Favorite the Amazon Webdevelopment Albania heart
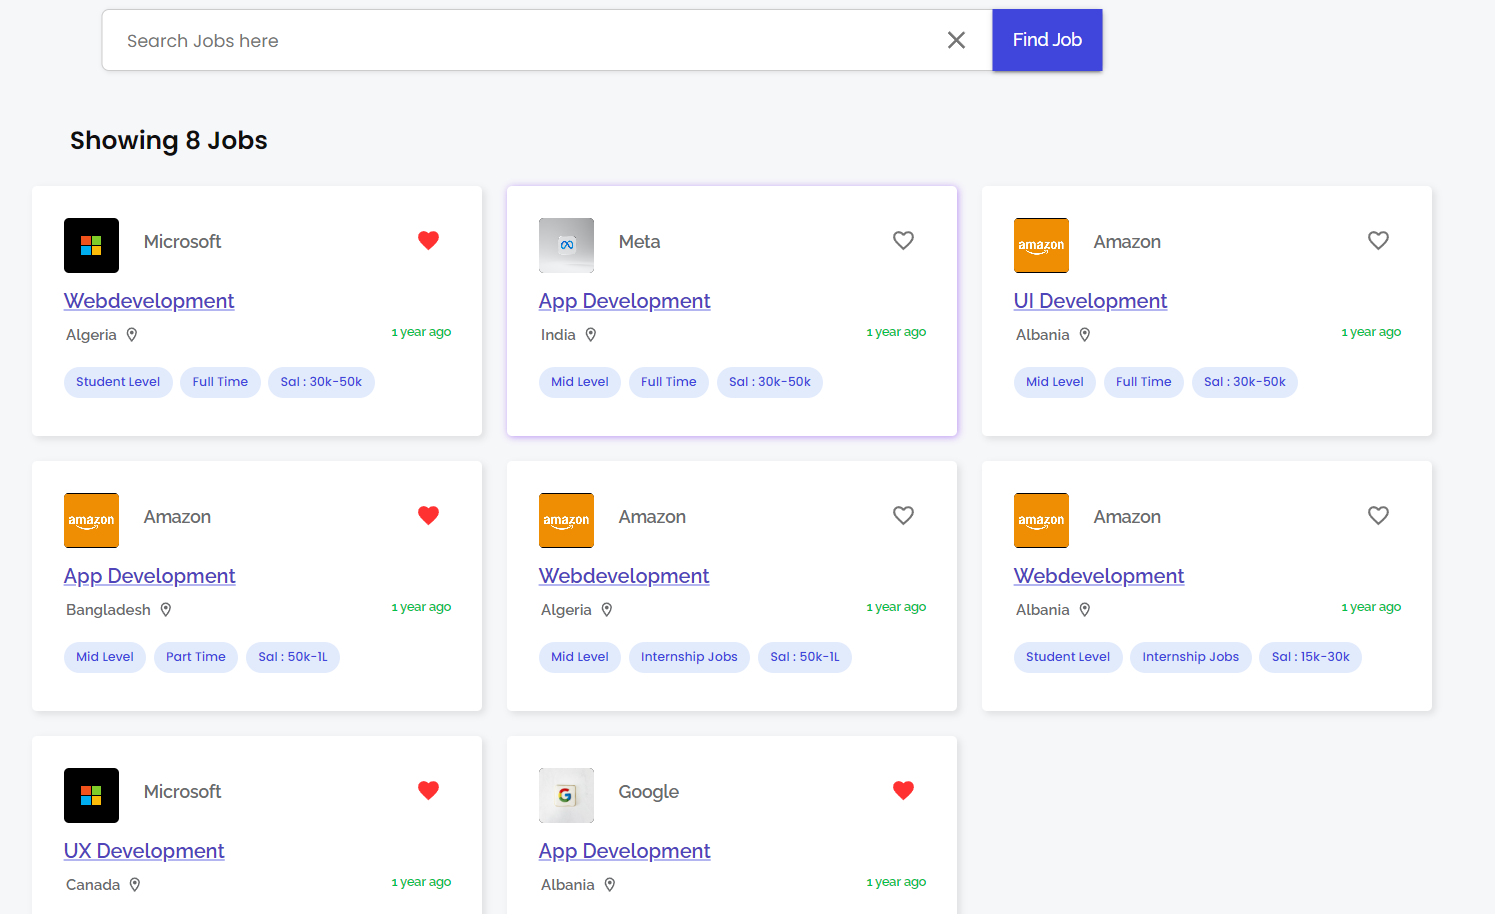 [x=1378, y=515]
